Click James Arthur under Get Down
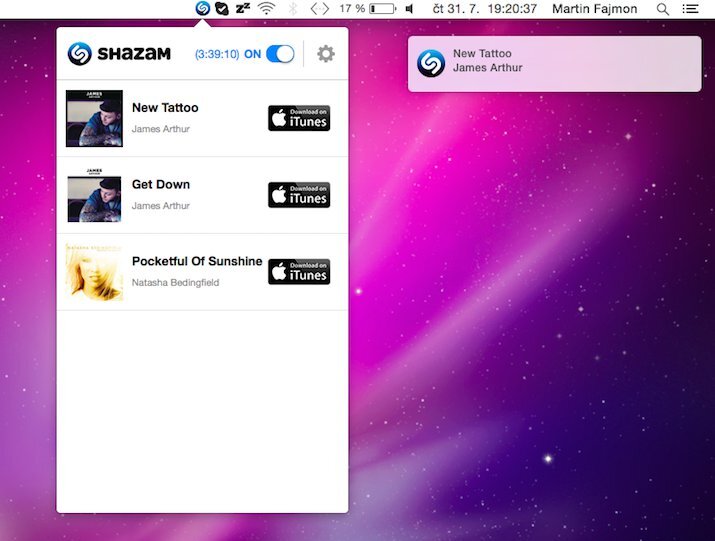The width and height of the screenshot is (715, 541). (161, 206)
